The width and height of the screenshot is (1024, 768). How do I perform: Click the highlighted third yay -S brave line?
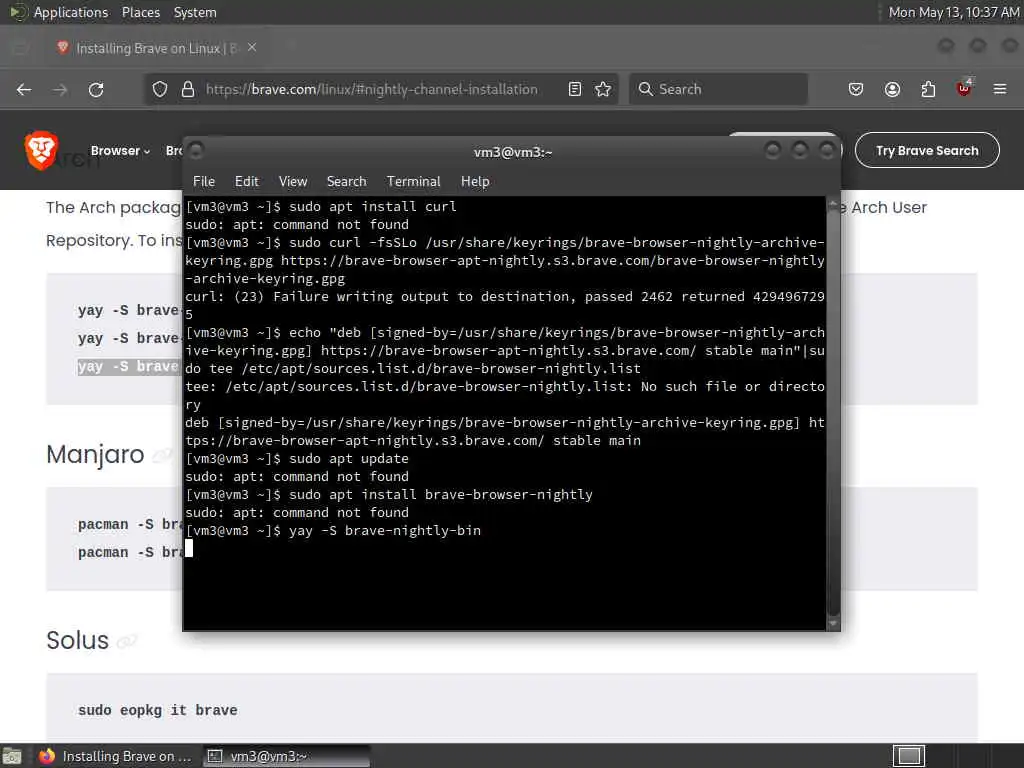coord(129,366)
